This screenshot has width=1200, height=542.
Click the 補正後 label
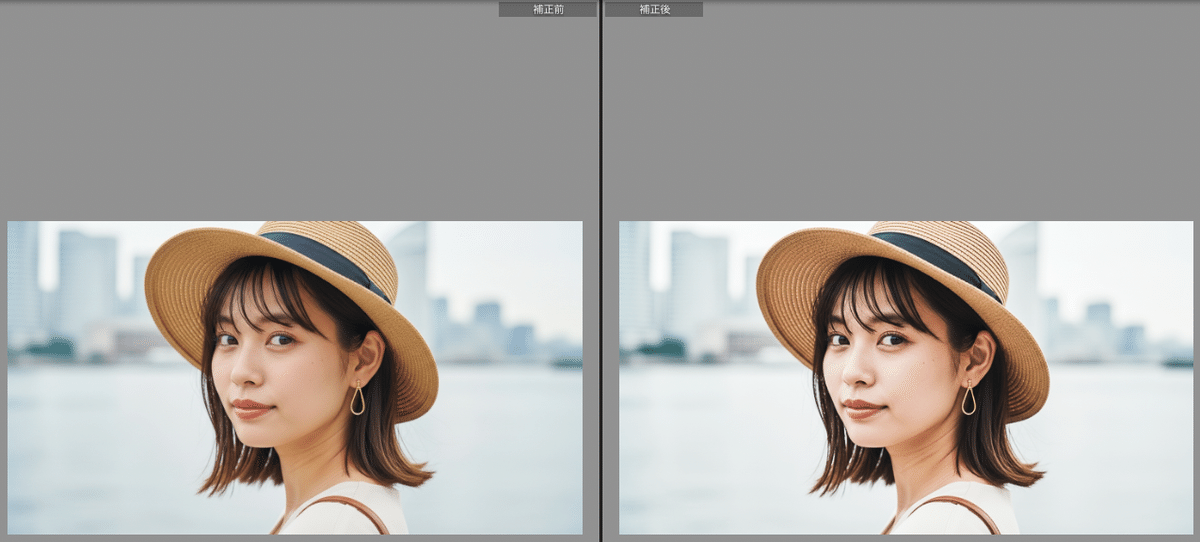coord(654,9)
